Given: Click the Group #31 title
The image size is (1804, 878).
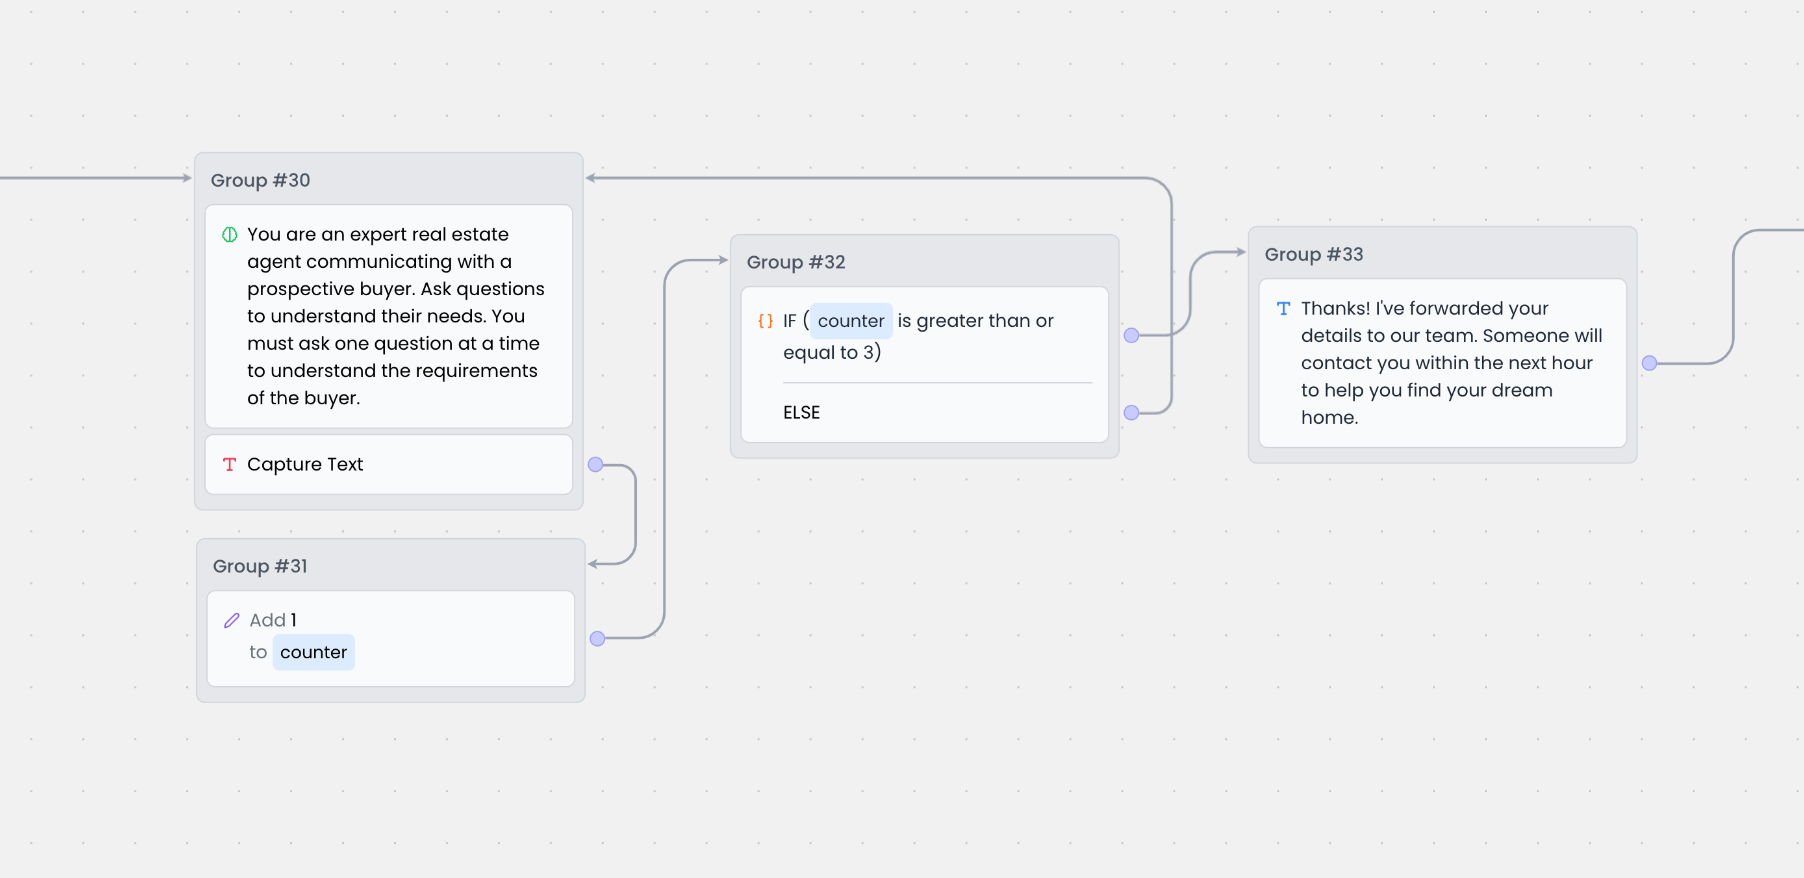Looking at the screenshot, I should point(260,566).
